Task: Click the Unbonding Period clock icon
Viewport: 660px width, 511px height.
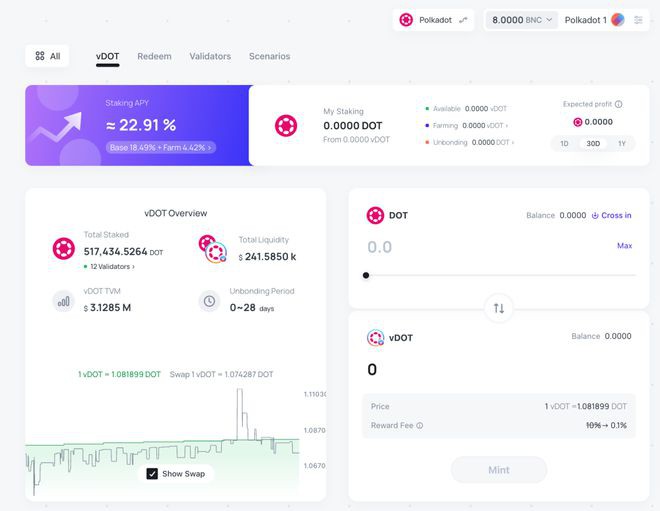Action: tap(209, 300)
